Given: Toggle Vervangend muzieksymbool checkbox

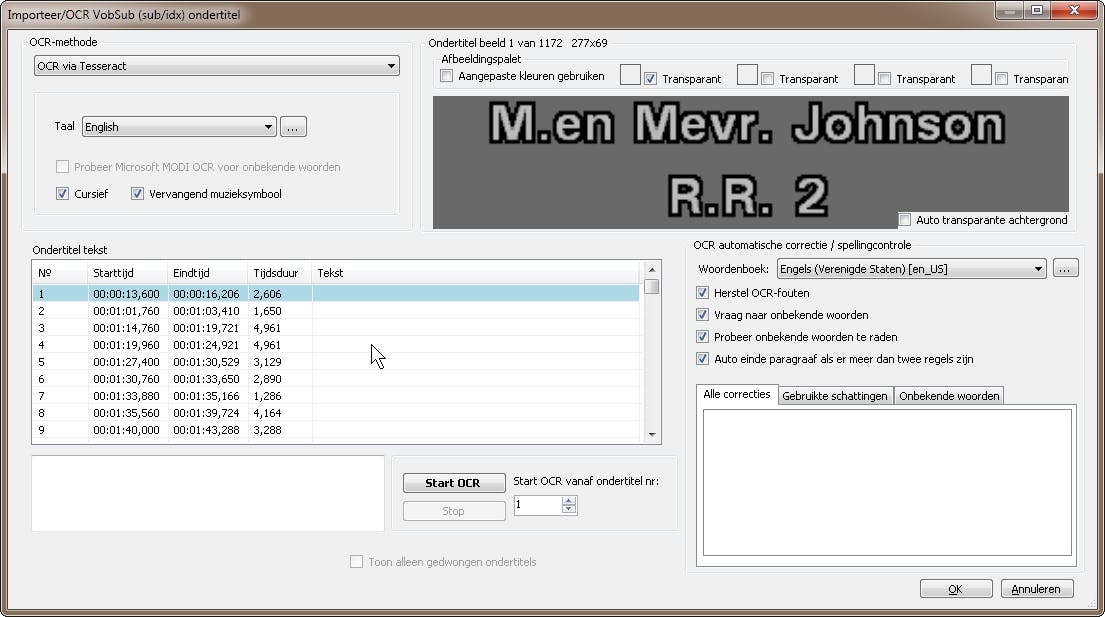Looking at the screenshot, I should [x=137, y=194].
